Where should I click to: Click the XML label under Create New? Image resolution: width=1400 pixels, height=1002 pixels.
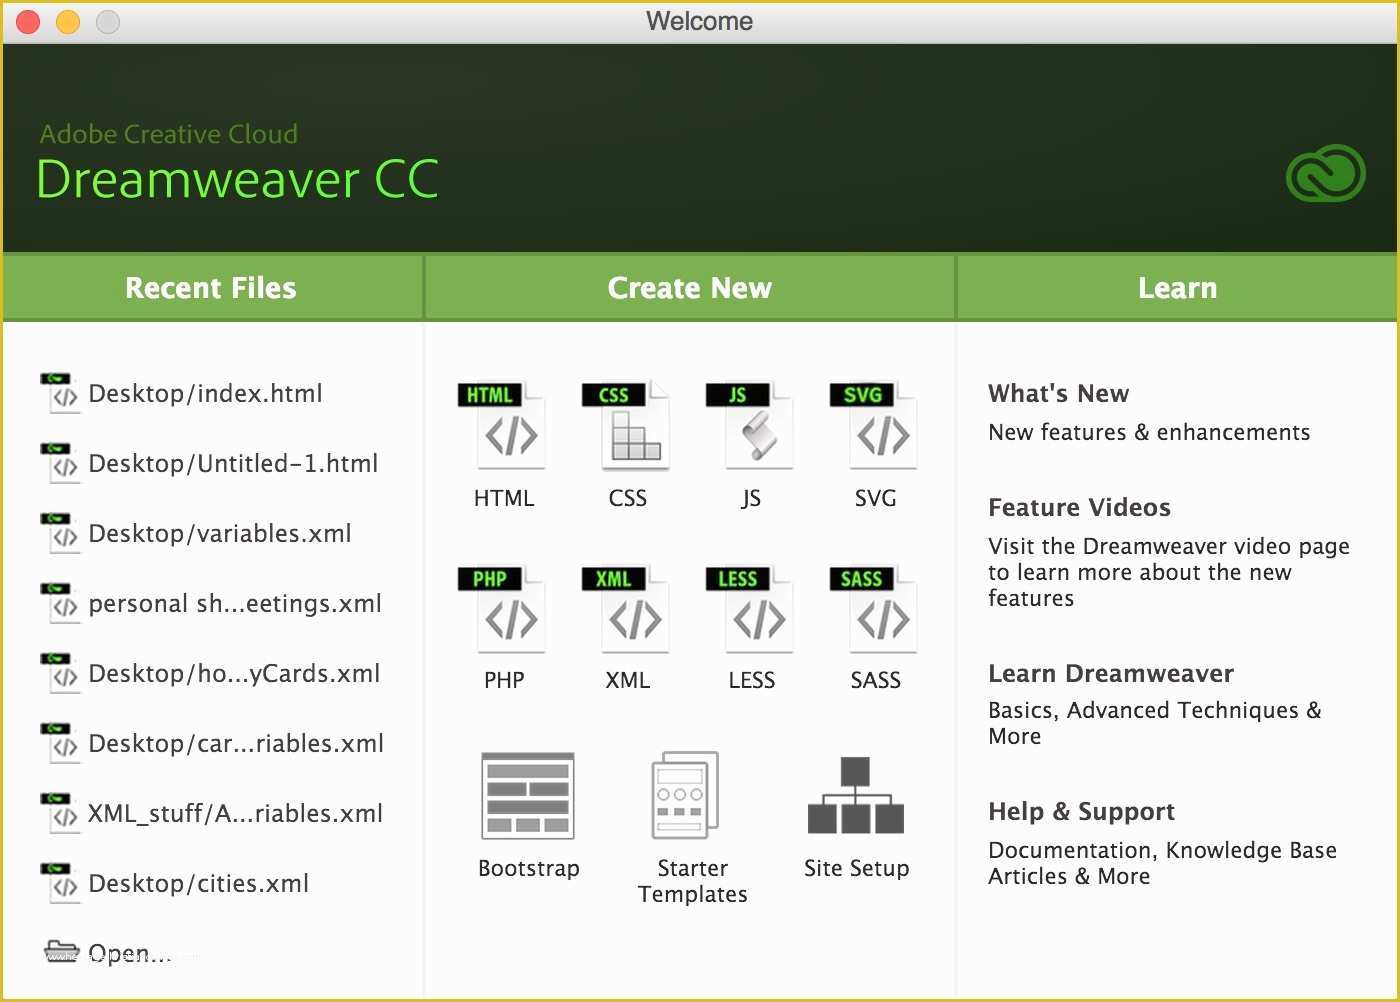pos(628,680)
